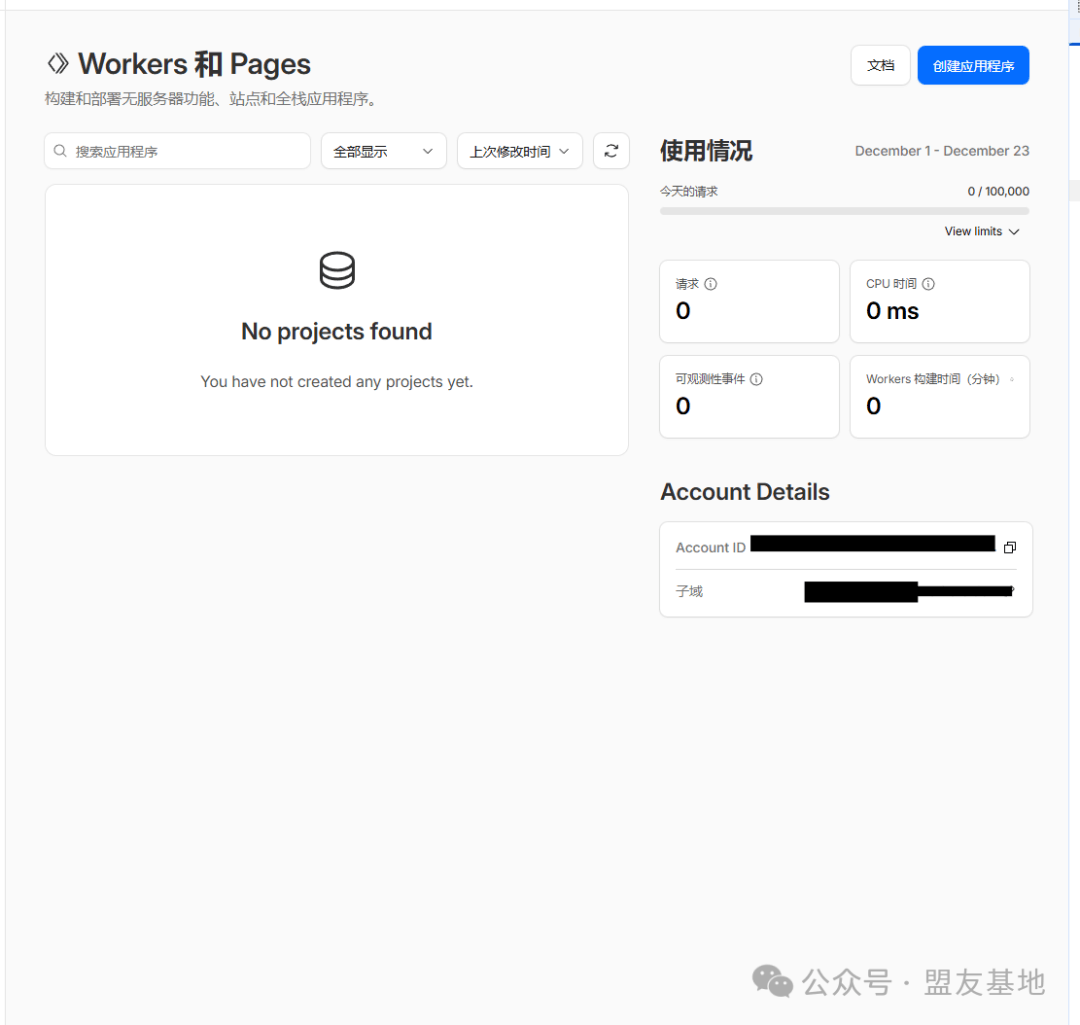Click the 文档 button
Image resolution: width=1080 pixels, height=1025 pixels.
point(880,66)
